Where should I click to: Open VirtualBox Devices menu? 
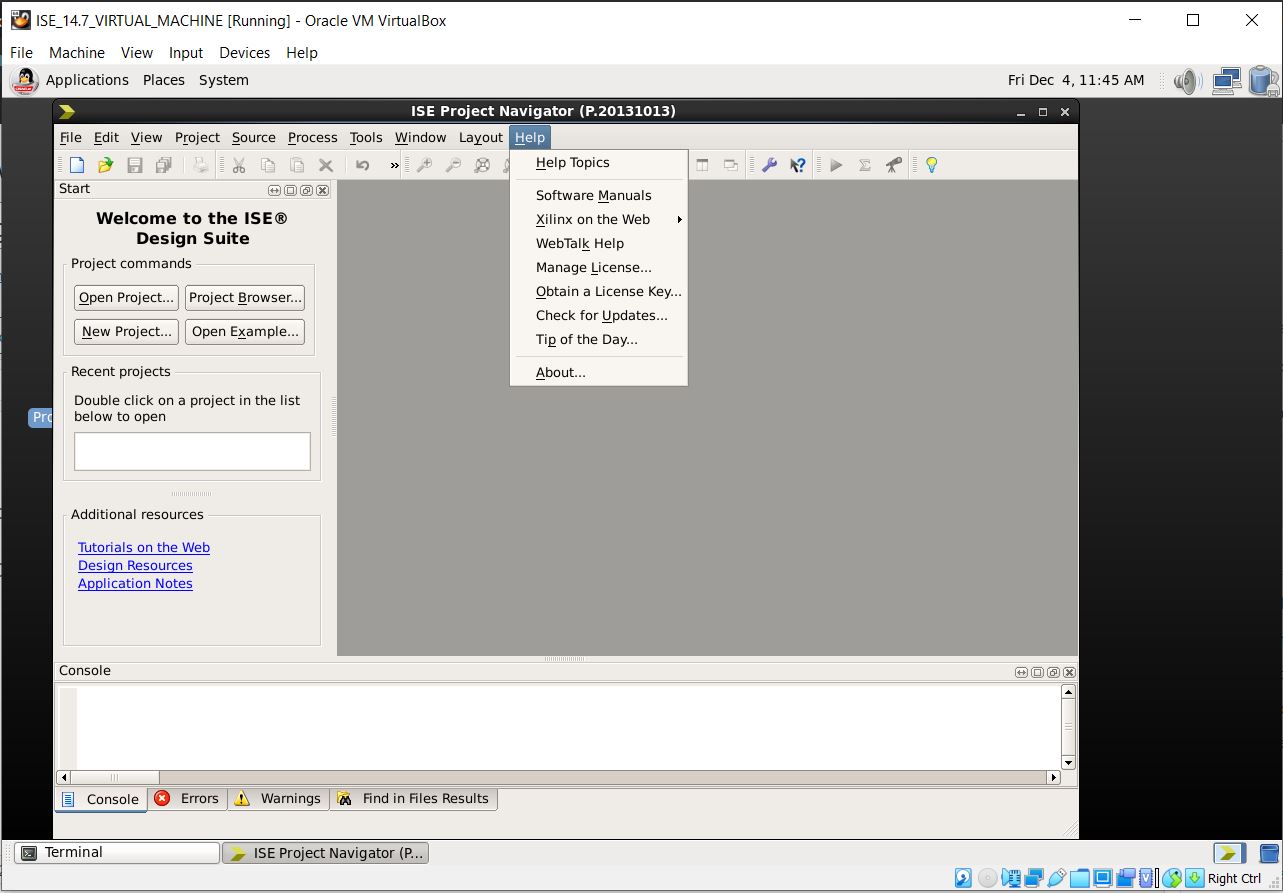click(245, 53)
